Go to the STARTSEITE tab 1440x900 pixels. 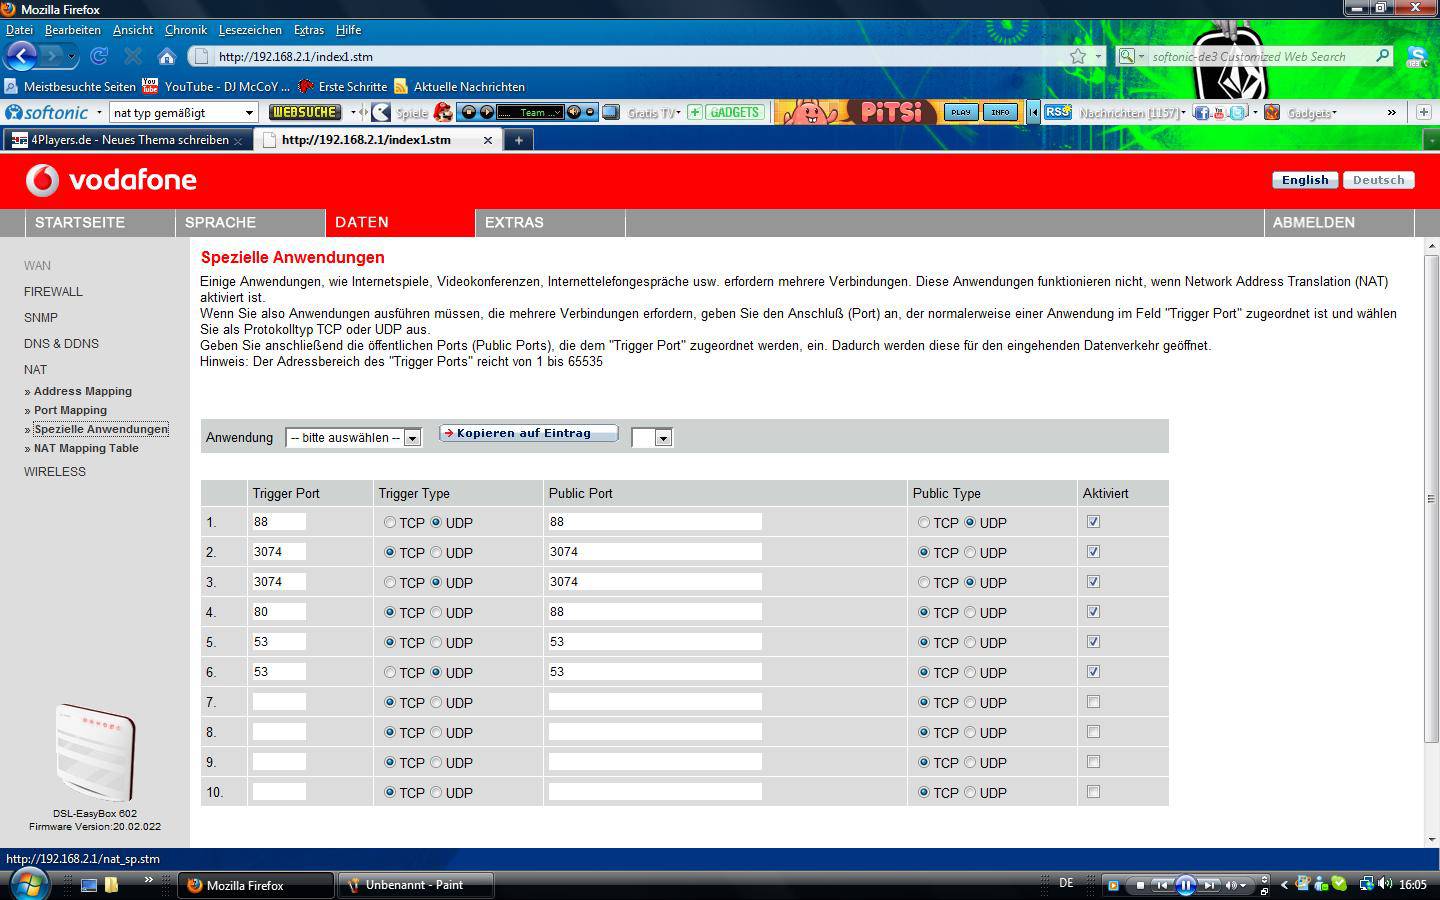[80, 222]
